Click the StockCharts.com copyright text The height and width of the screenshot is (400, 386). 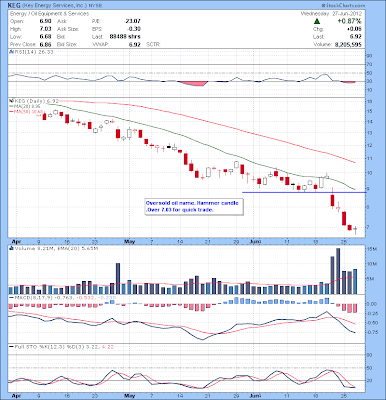(x=344, y=6)
